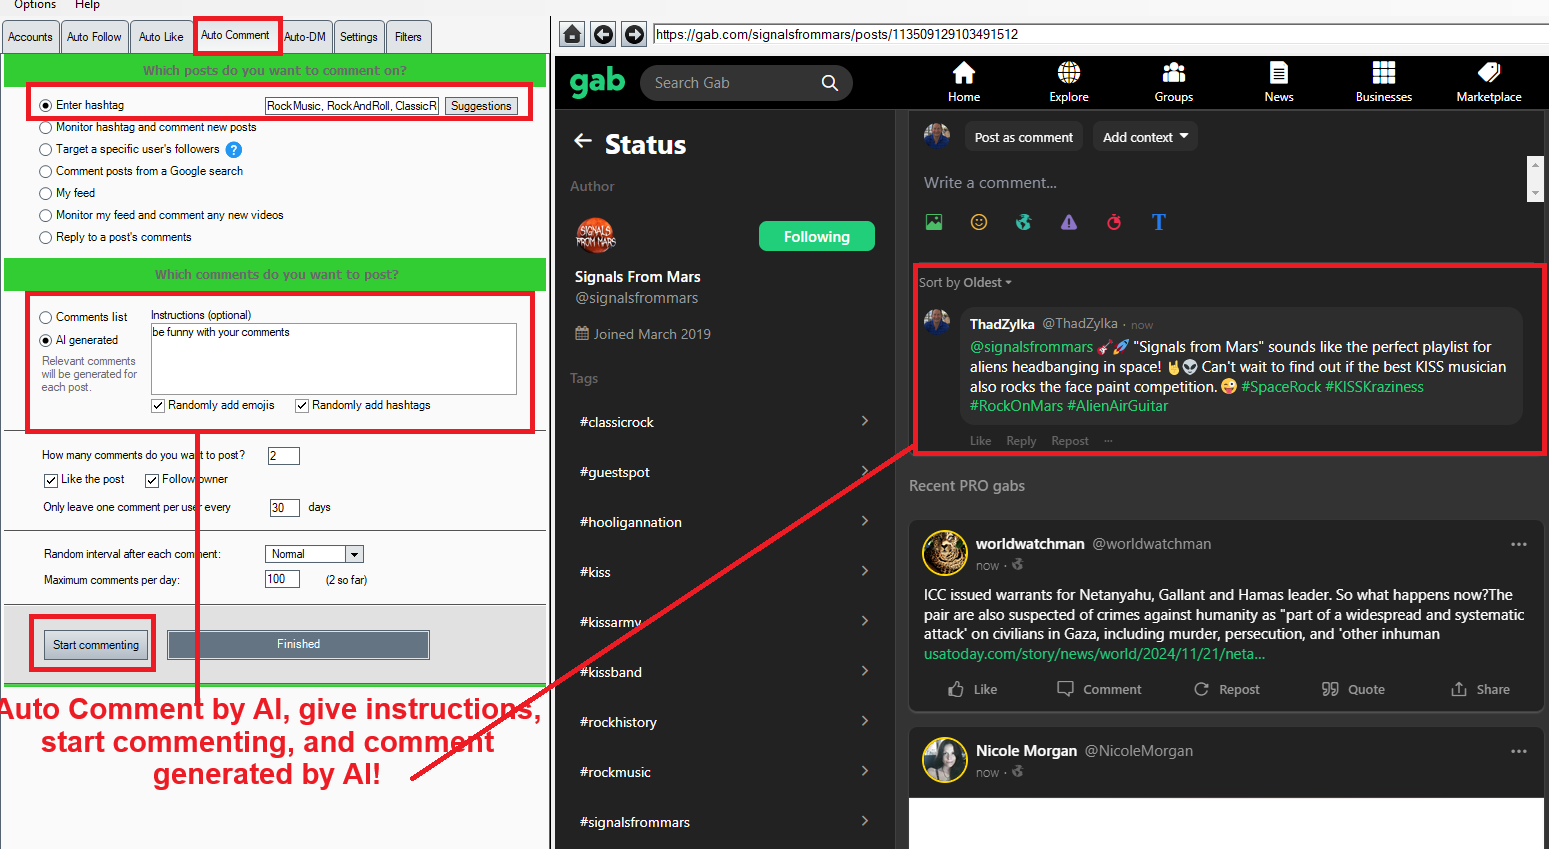The width and height of the screenshot is (1549, 849).
Task: Open worldwatchman post options menu
Action: point(1519,544)
